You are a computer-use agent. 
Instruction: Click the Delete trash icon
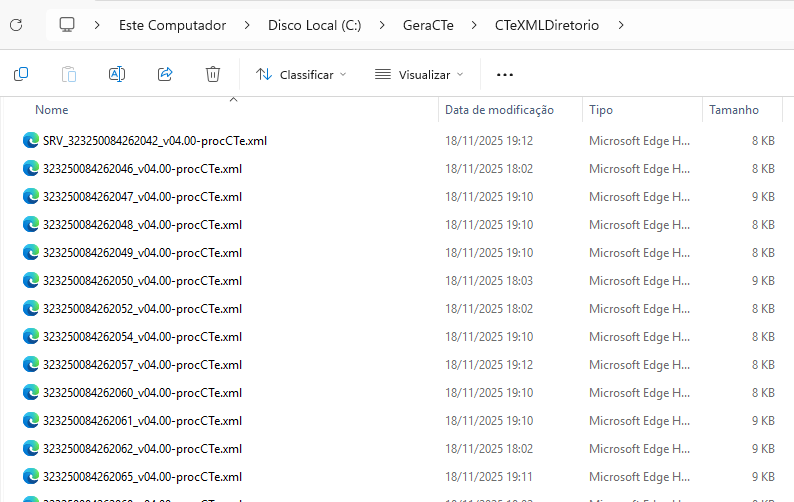(213, 74)
